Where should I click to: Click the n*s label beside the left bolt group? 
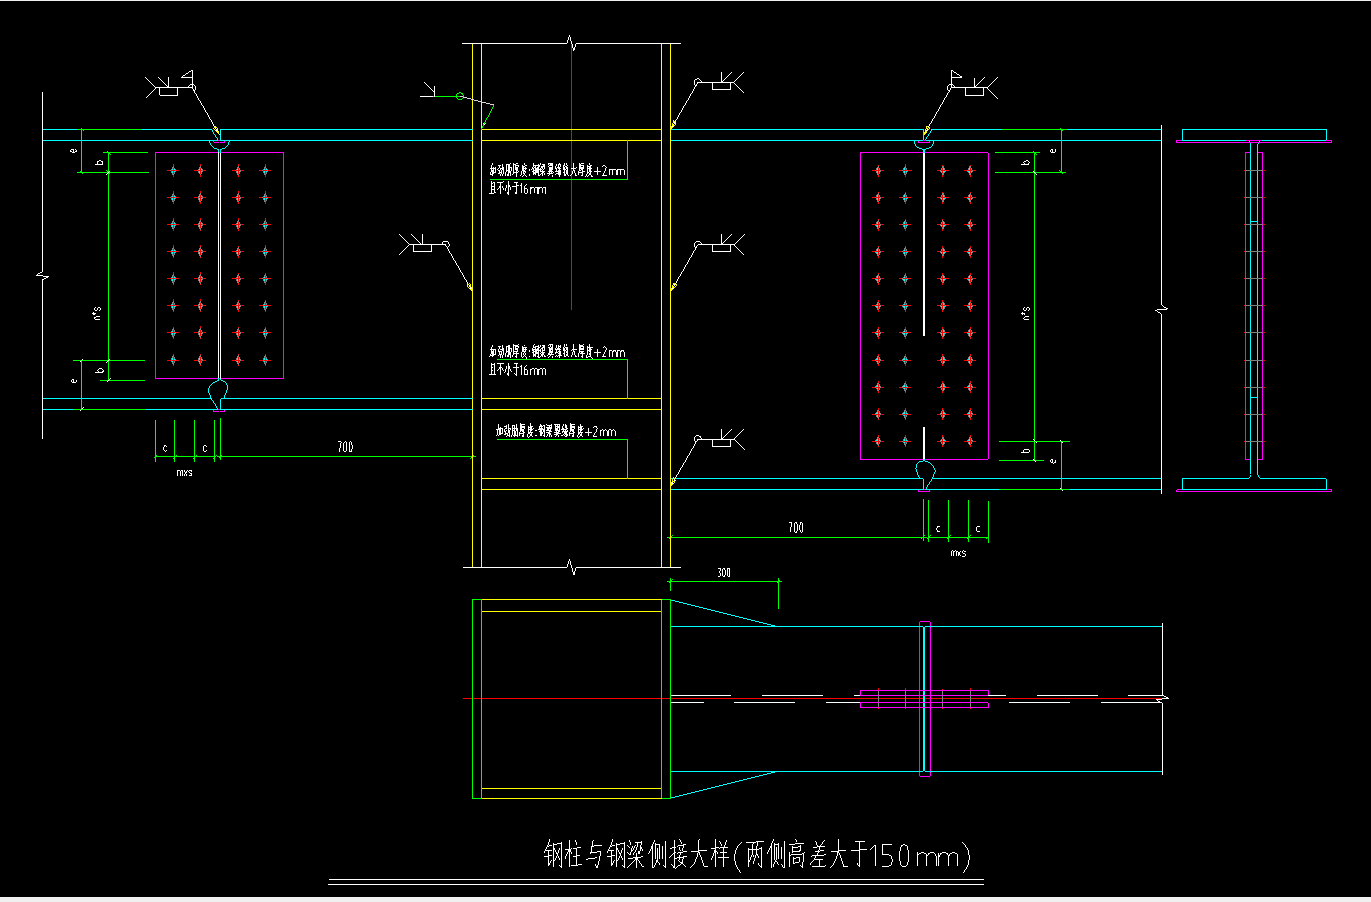click(98, 315)
